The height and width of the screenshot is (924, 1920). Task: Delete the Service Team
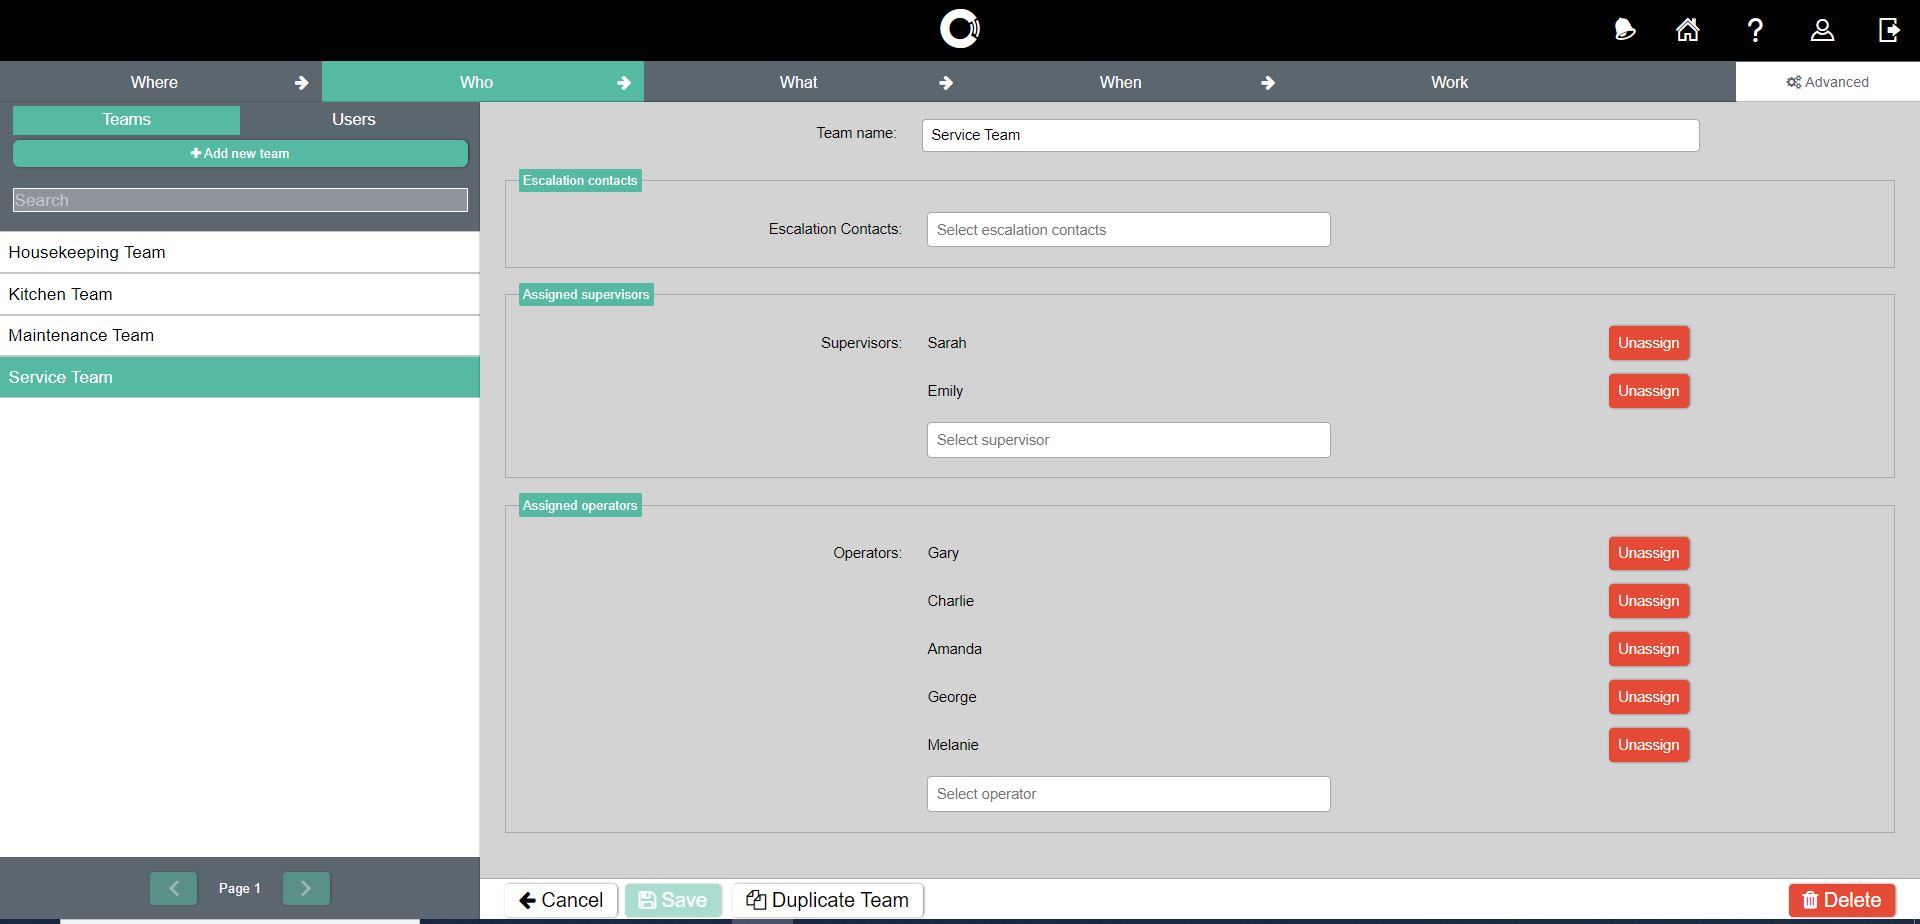tap(1841, 900)
